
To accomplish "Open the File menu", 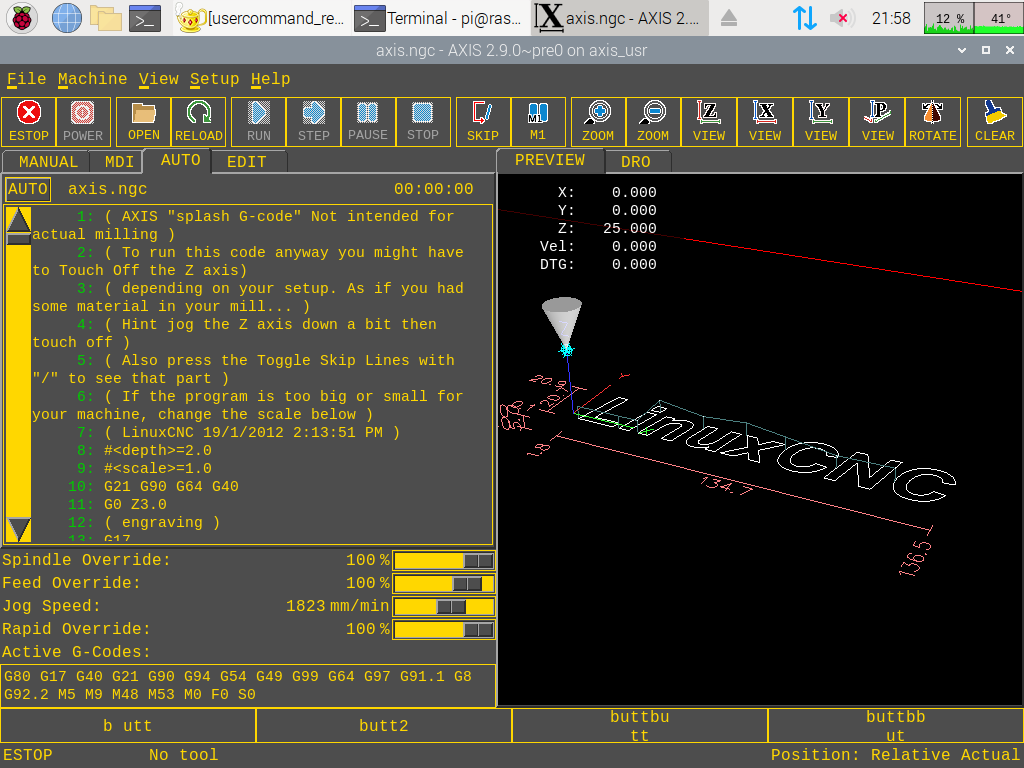I will click(x=27, y=79).
